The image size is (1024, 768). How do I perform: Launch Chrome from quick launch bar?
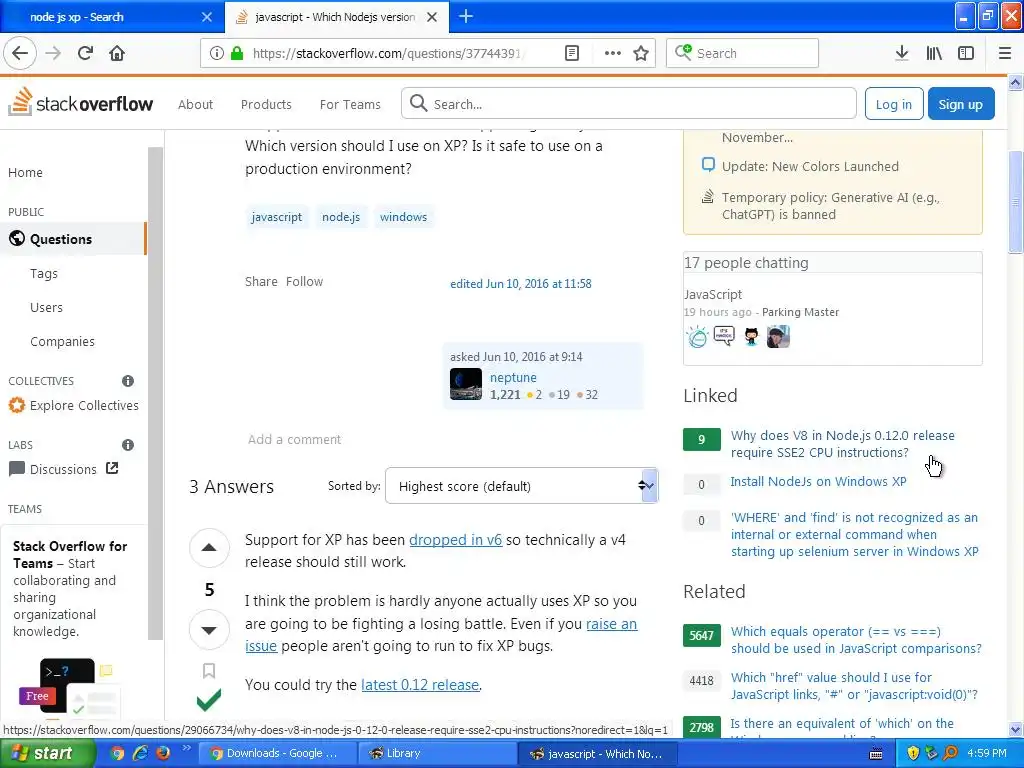click(117, 753)
